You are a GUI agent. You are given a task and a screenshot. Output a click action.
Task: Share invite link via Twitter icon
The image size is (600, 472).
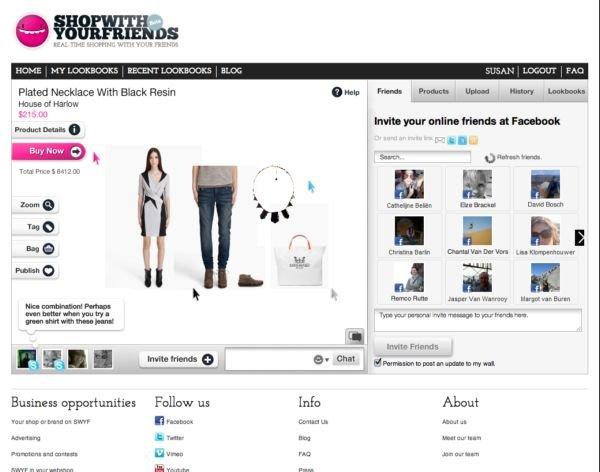452,140
